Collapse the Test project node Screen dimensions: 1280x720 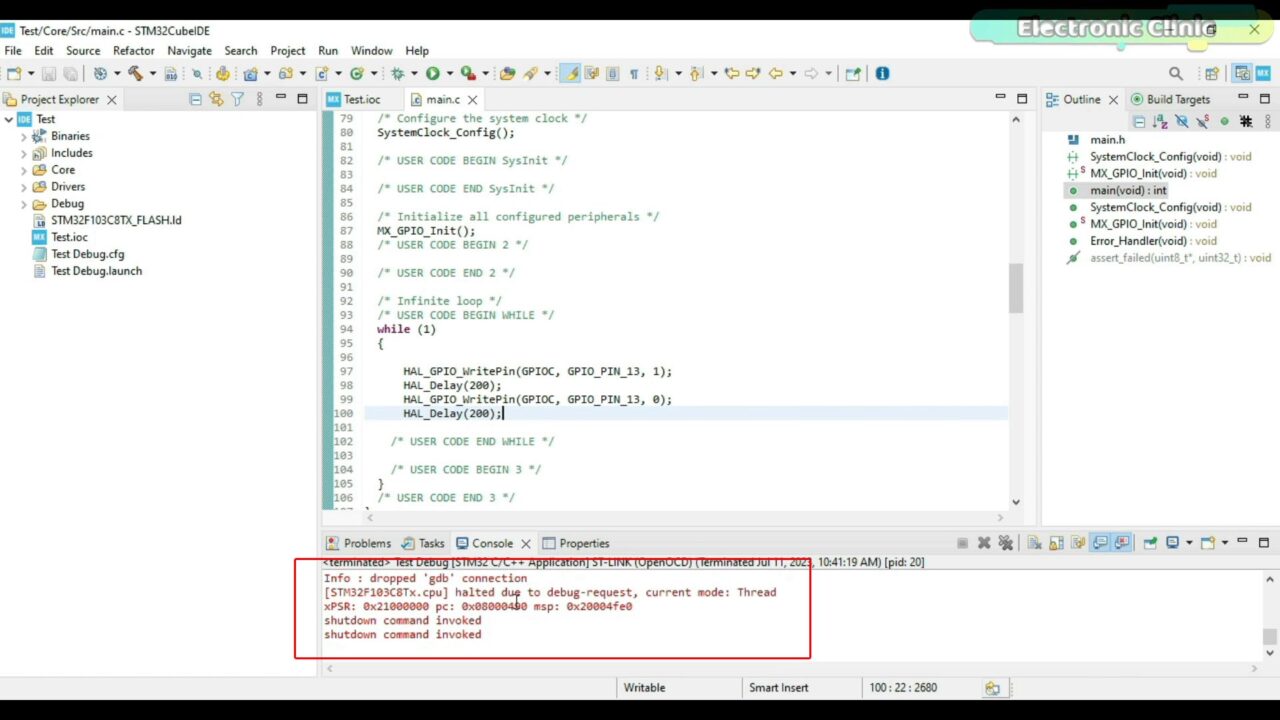(x=9, y=119)
